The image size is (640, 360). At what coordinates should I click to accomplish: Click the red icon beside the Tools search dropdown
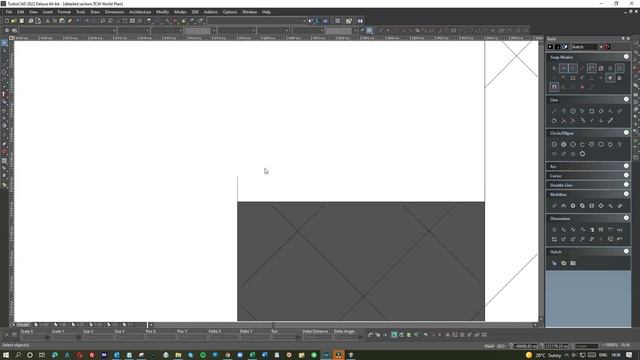[x=608, y=47]
